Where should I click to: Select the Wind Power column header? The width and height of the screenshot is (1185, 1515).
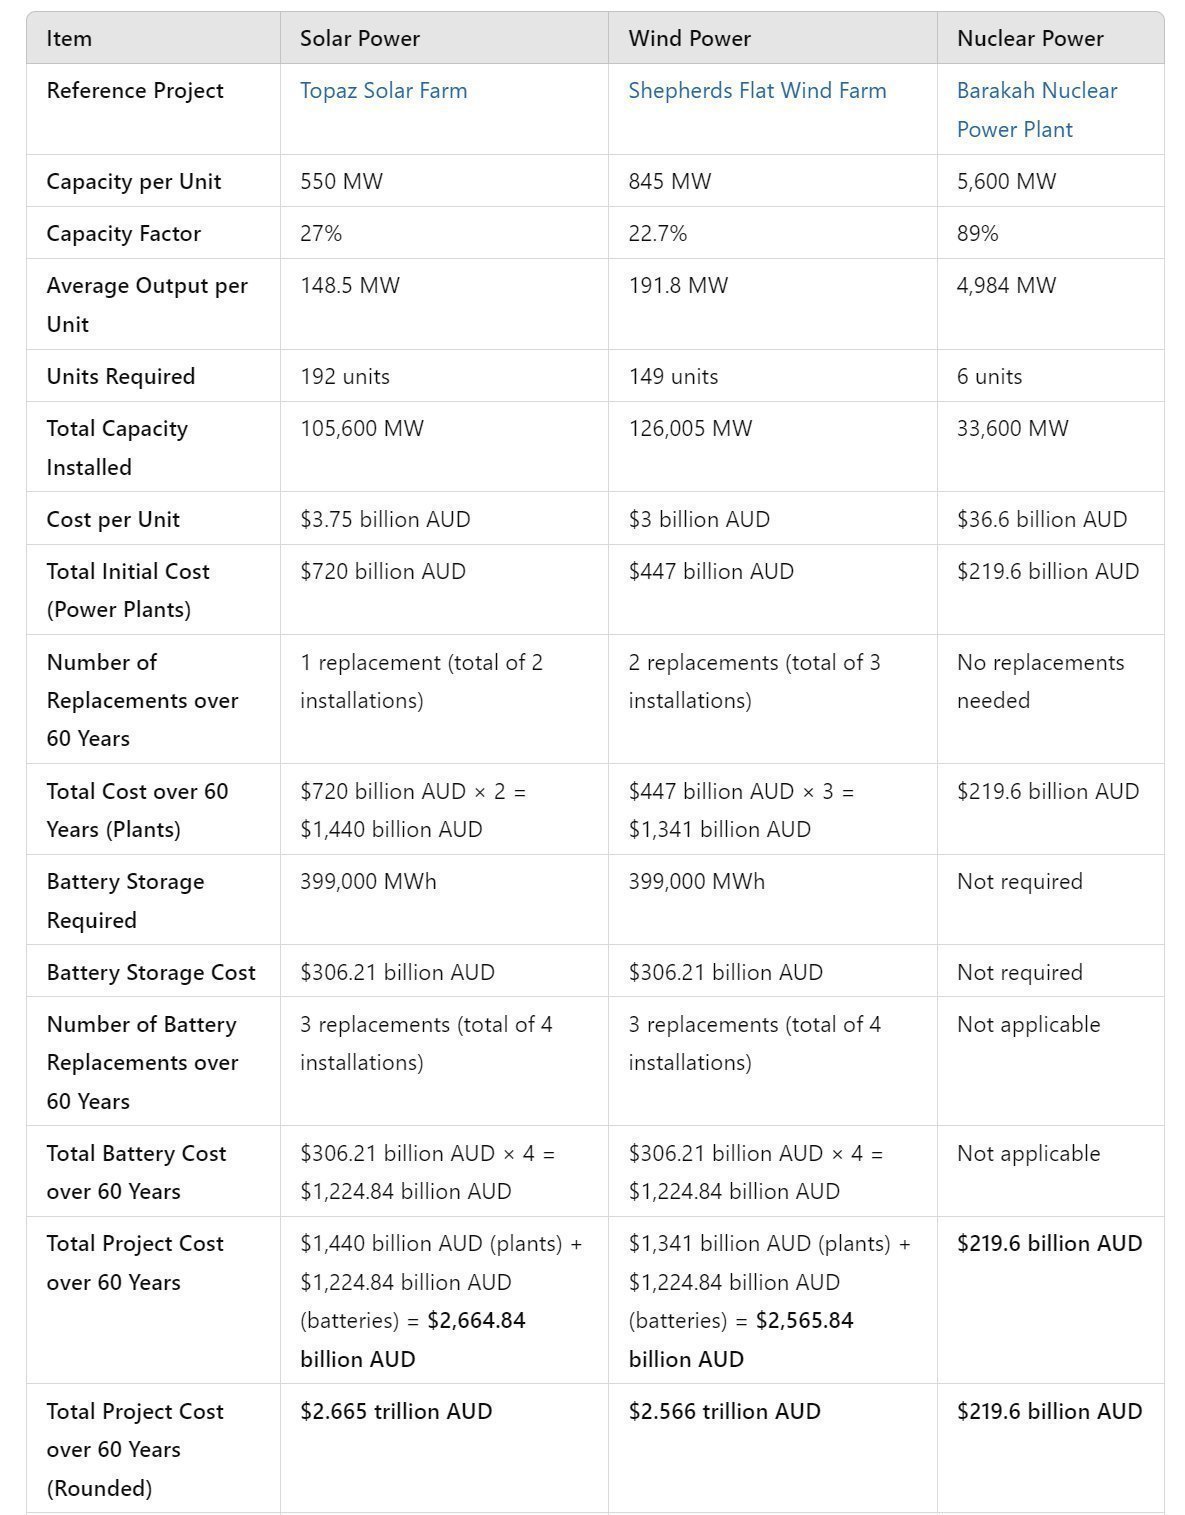pos(689,39)
